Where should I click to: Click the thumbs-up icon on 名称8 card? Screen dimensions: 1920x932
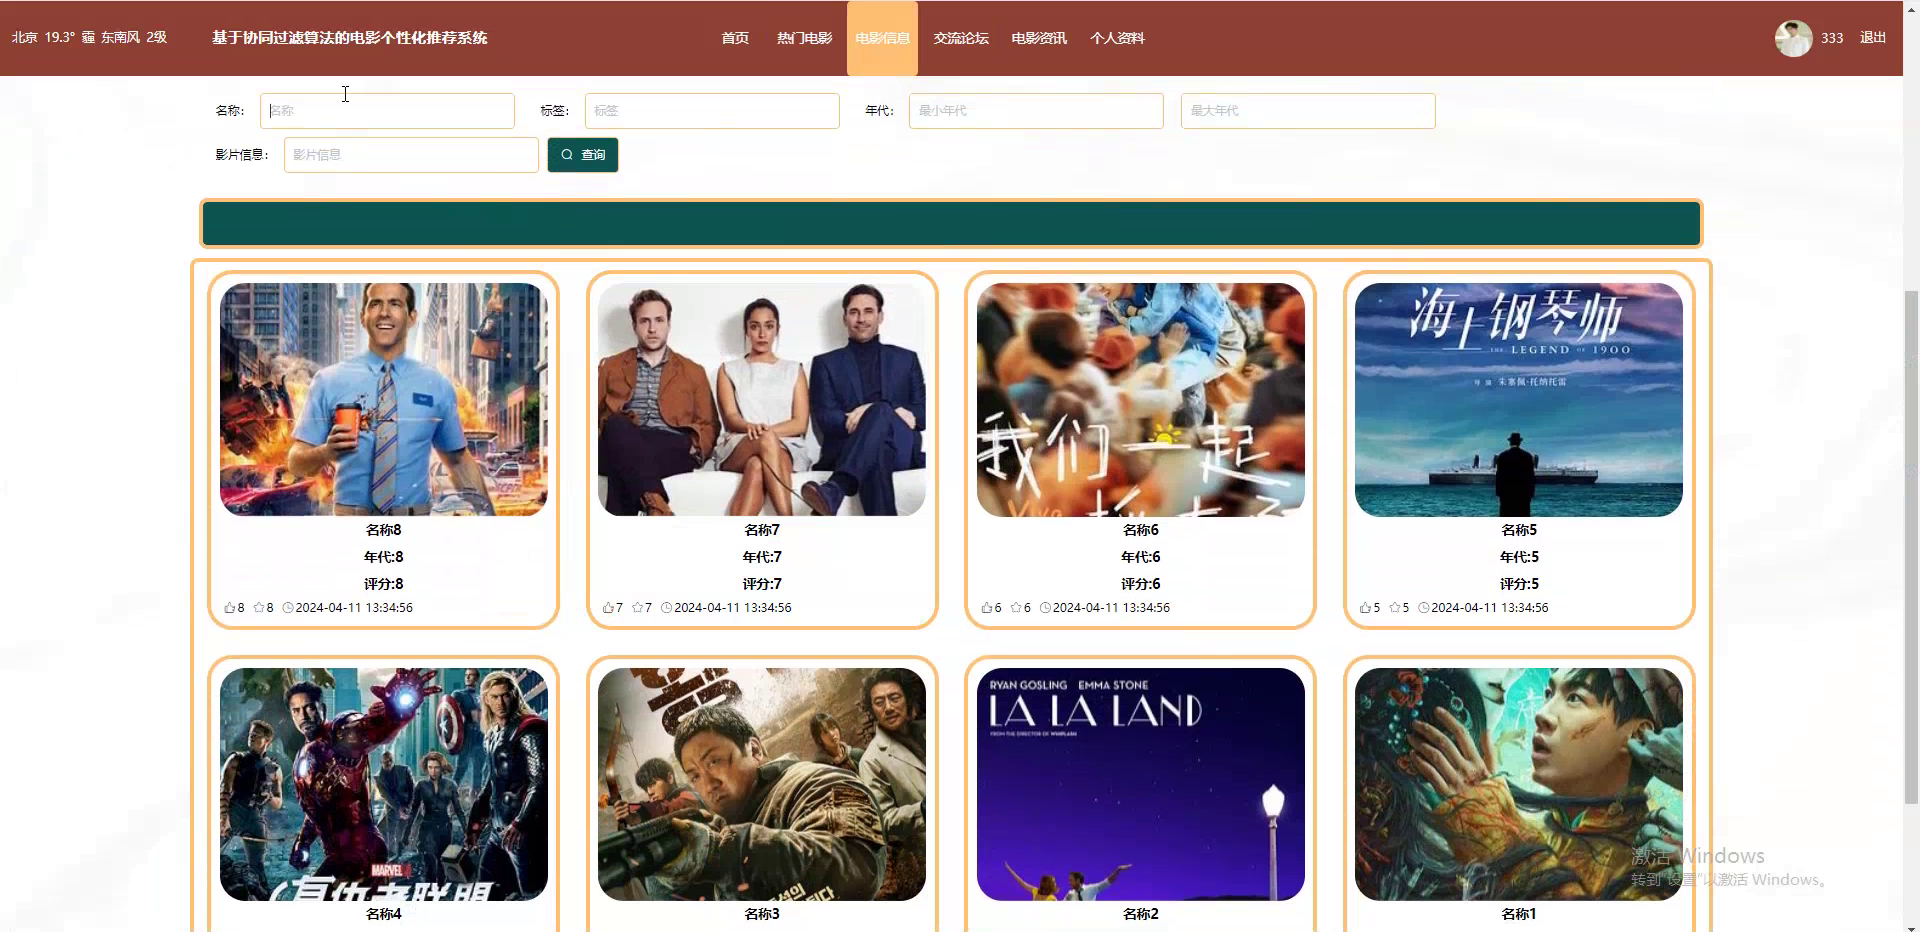[x=229, y=608]
